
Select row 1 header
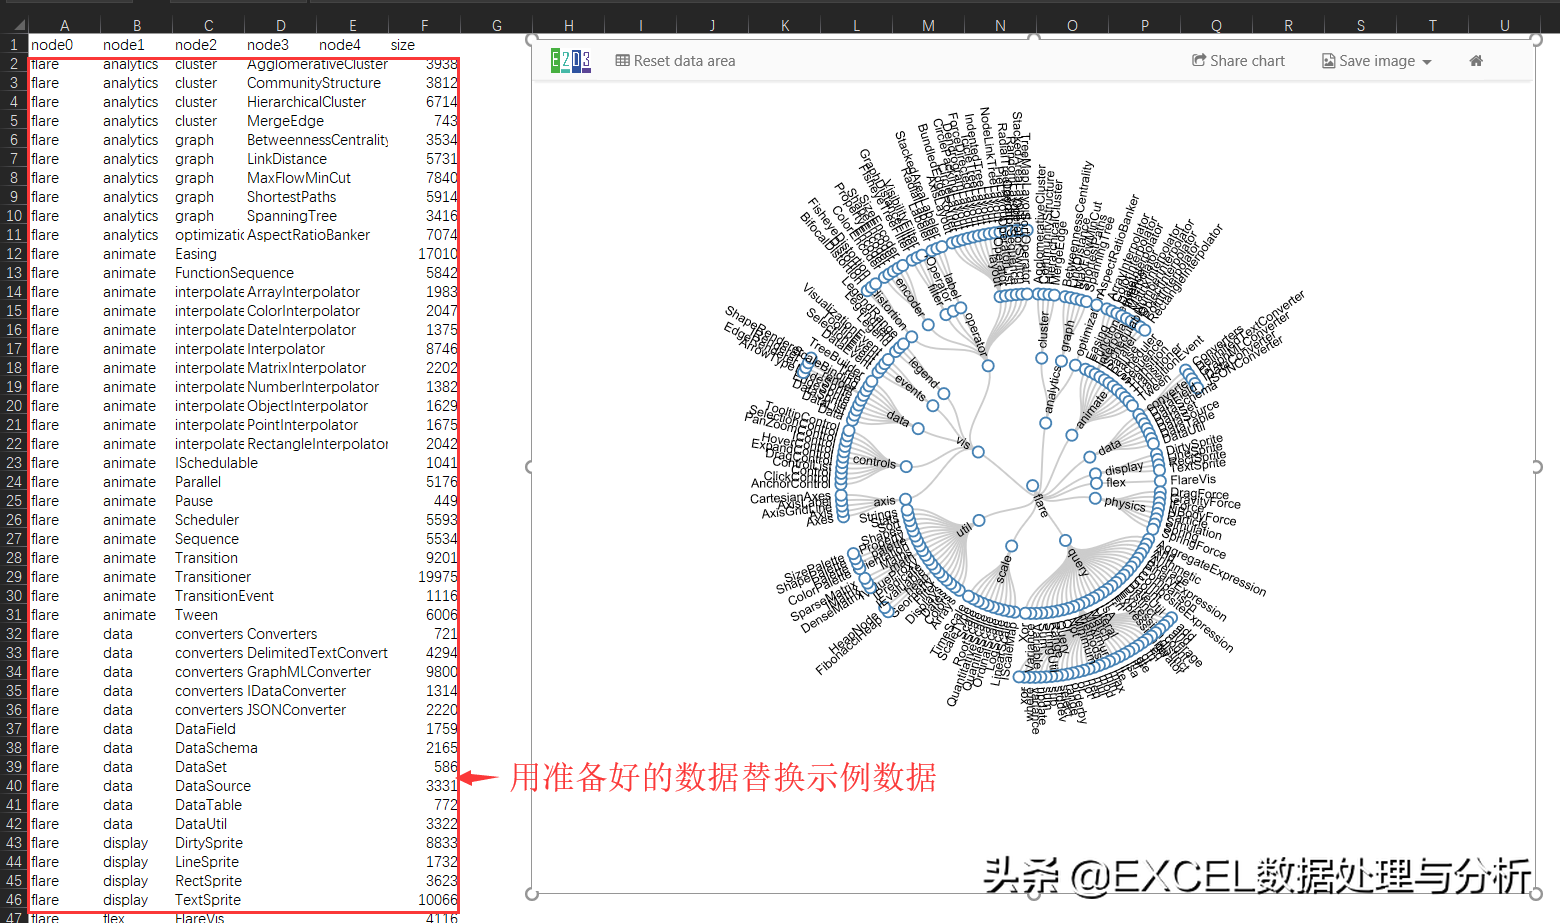click(x=14, y=45)
